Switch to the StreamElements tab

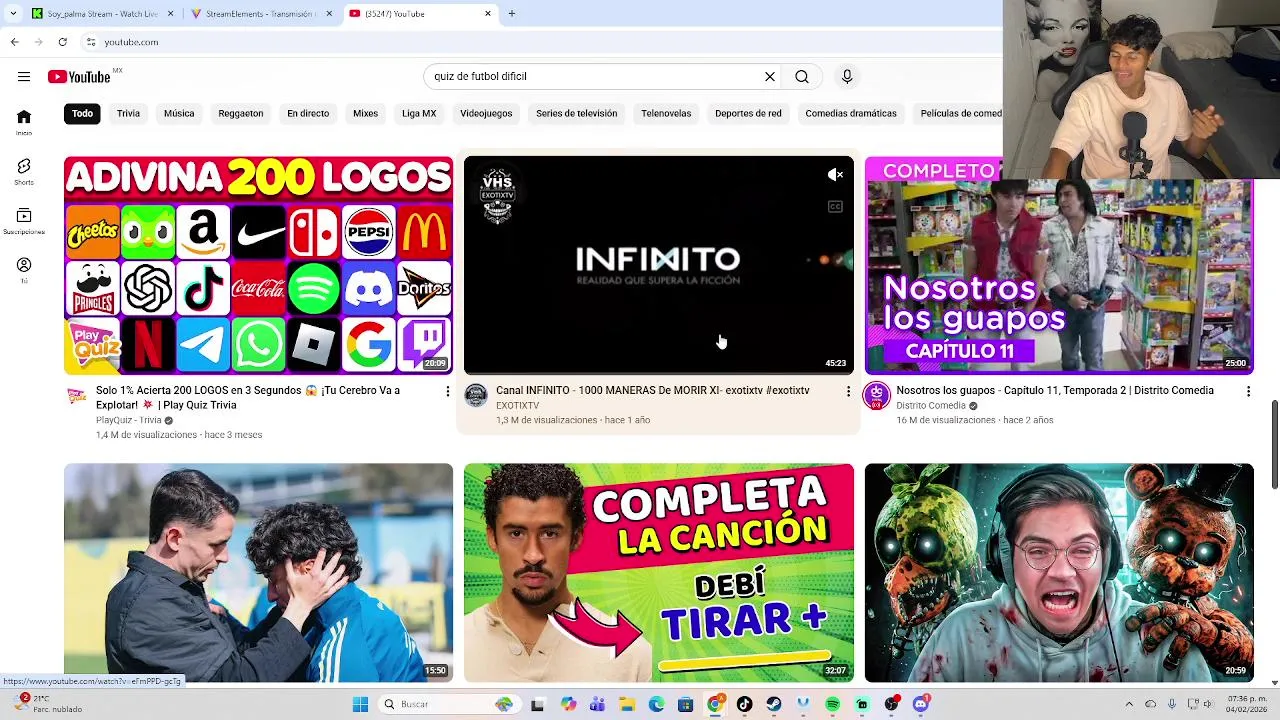[260, 14]
